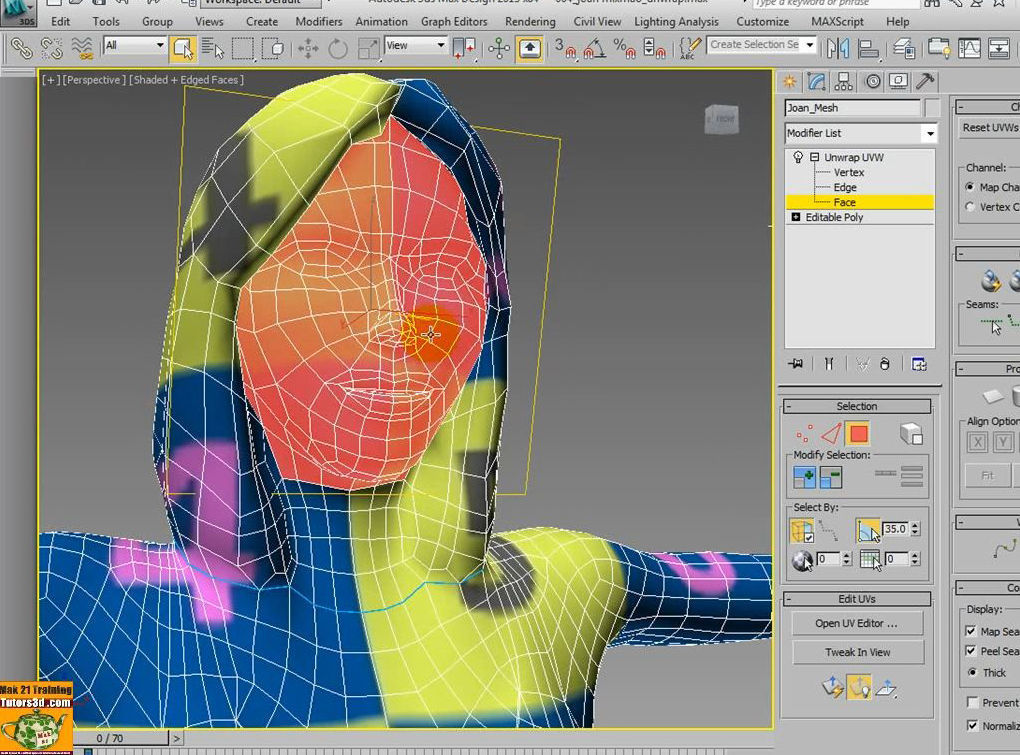Screen dimensions: 1020x755
Task: Click the Unlink Selection tool
Action: [x=52, y=48]
